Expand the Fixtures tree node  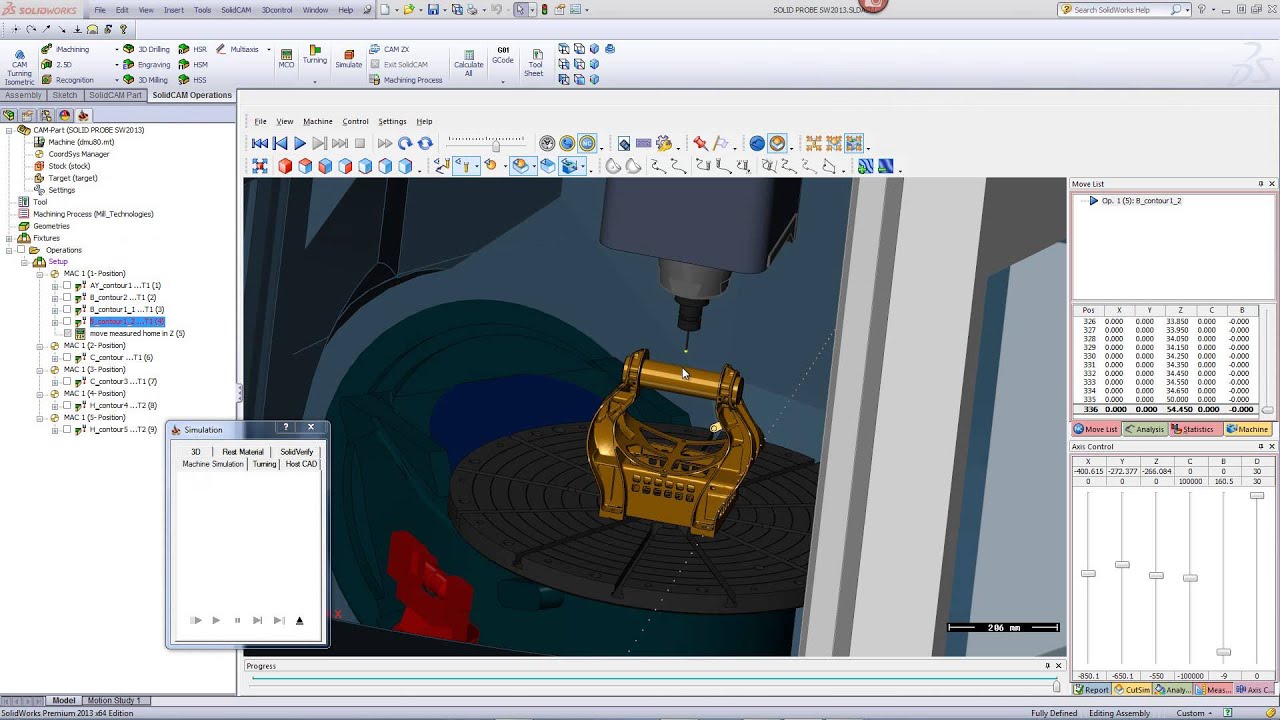tap(10, 238)
